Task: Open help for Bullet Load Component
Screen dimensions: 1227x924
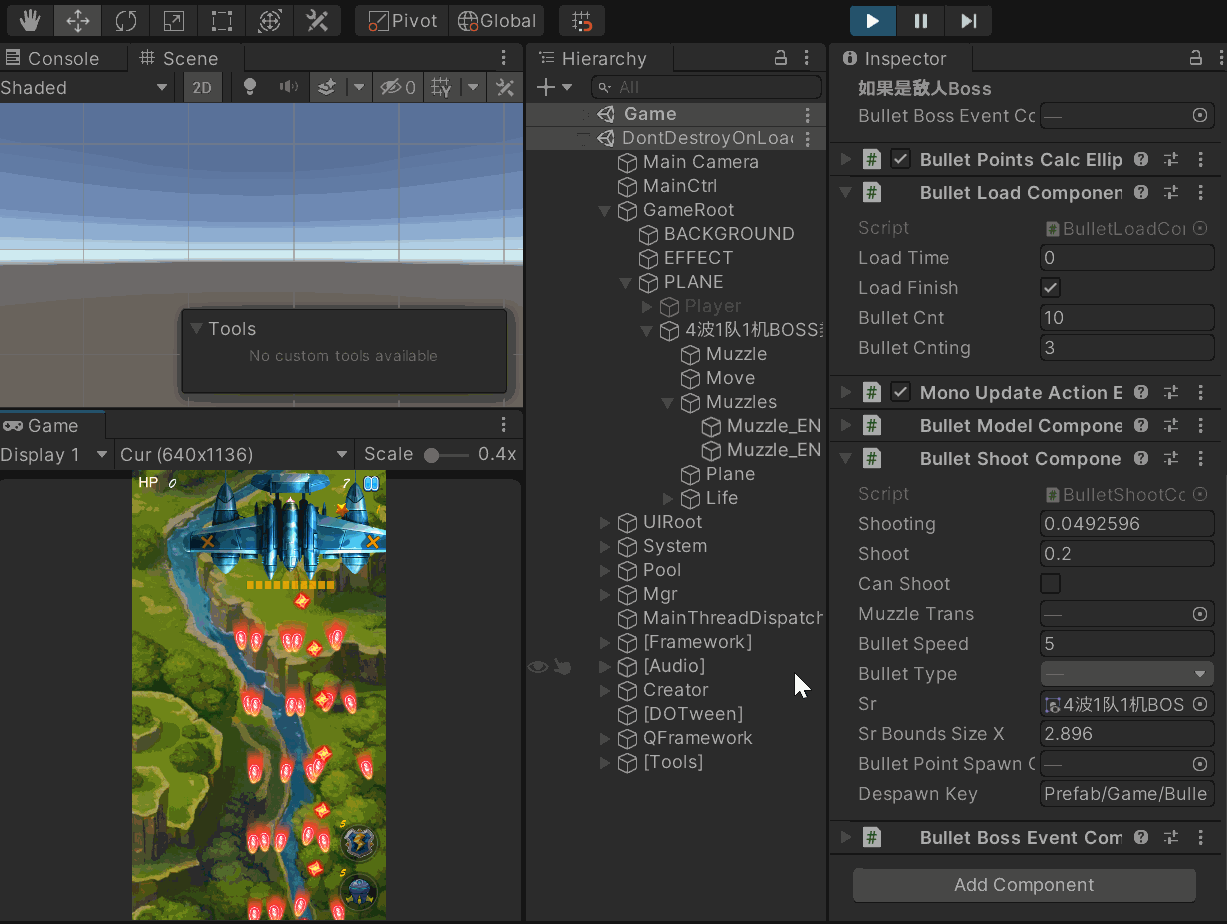Action: tap(1141, 193)
